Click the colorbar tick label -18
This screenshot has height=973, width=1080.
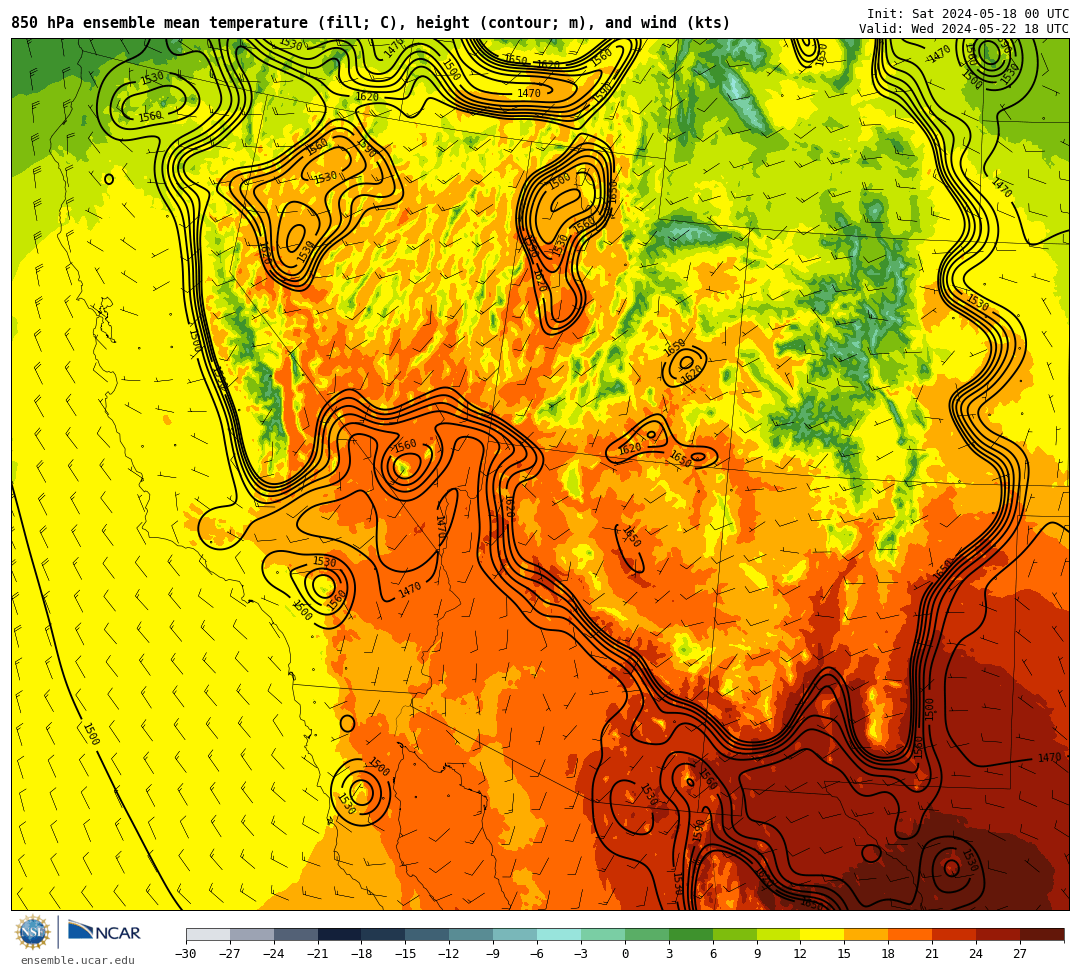pos(361,954)
